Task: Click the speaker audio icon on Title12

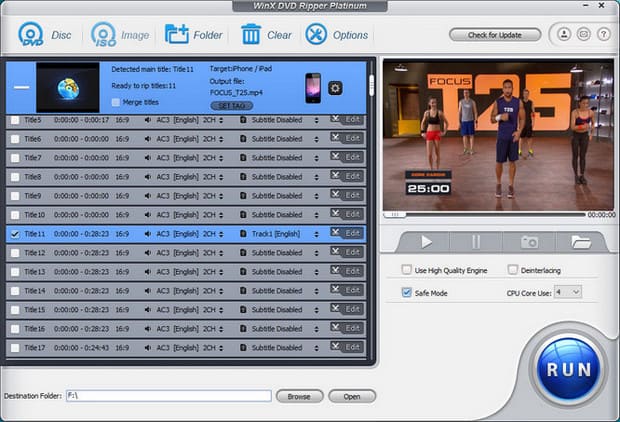Action: click(x=147, y=253)
